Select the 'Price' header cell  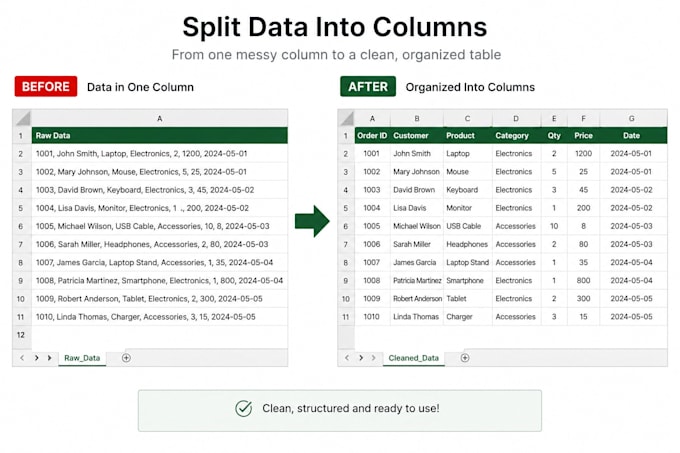pyautogui.click(x=583, y=136)
